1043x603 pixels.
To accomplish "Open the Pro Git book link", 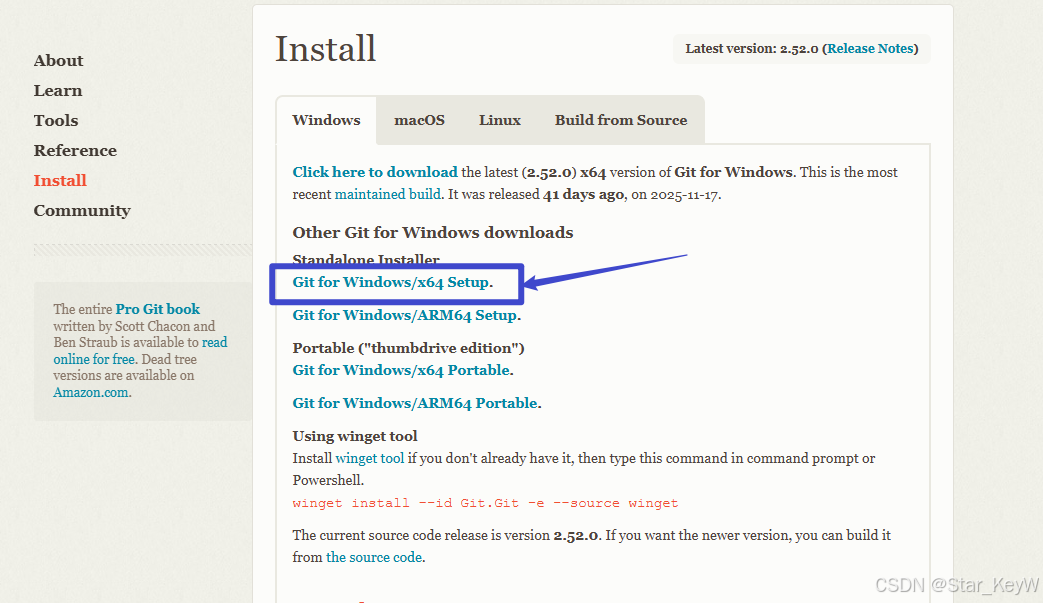I will tap(158, 309).
